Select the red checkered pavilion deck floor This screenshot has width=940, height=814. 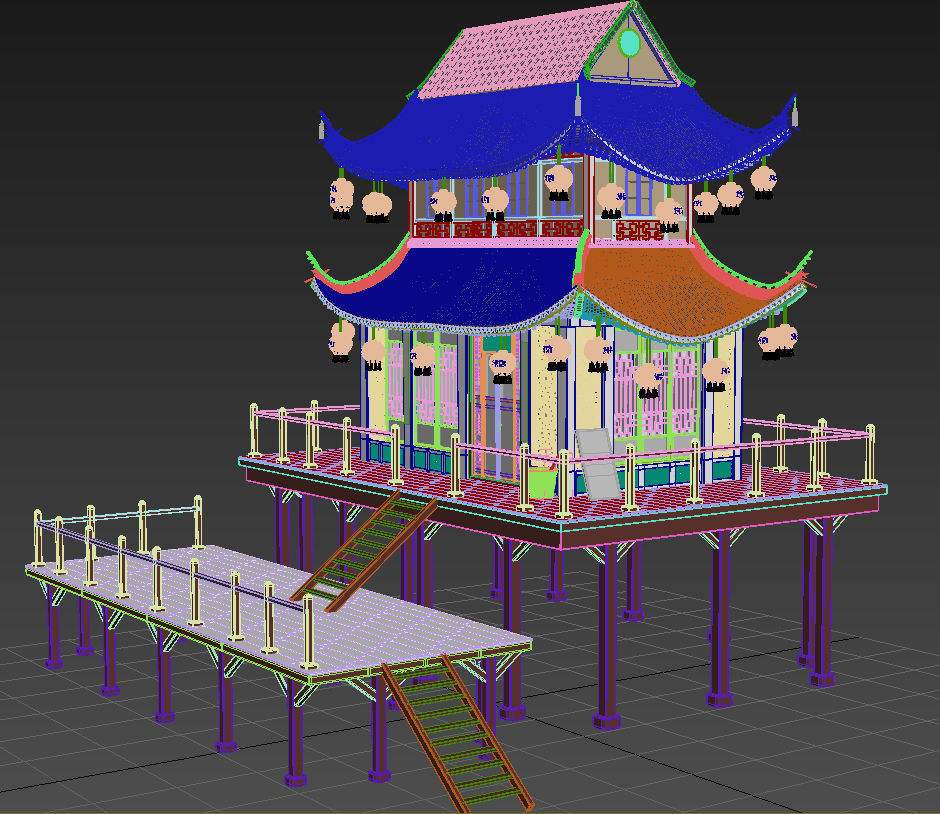(564, 486)
